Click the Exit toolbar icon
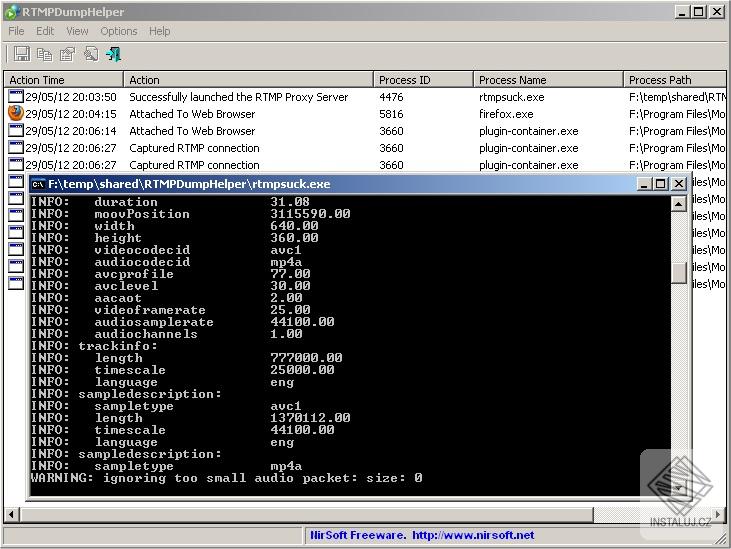The width and height of the screenshot is (731, 549). (x=114, y=54)
